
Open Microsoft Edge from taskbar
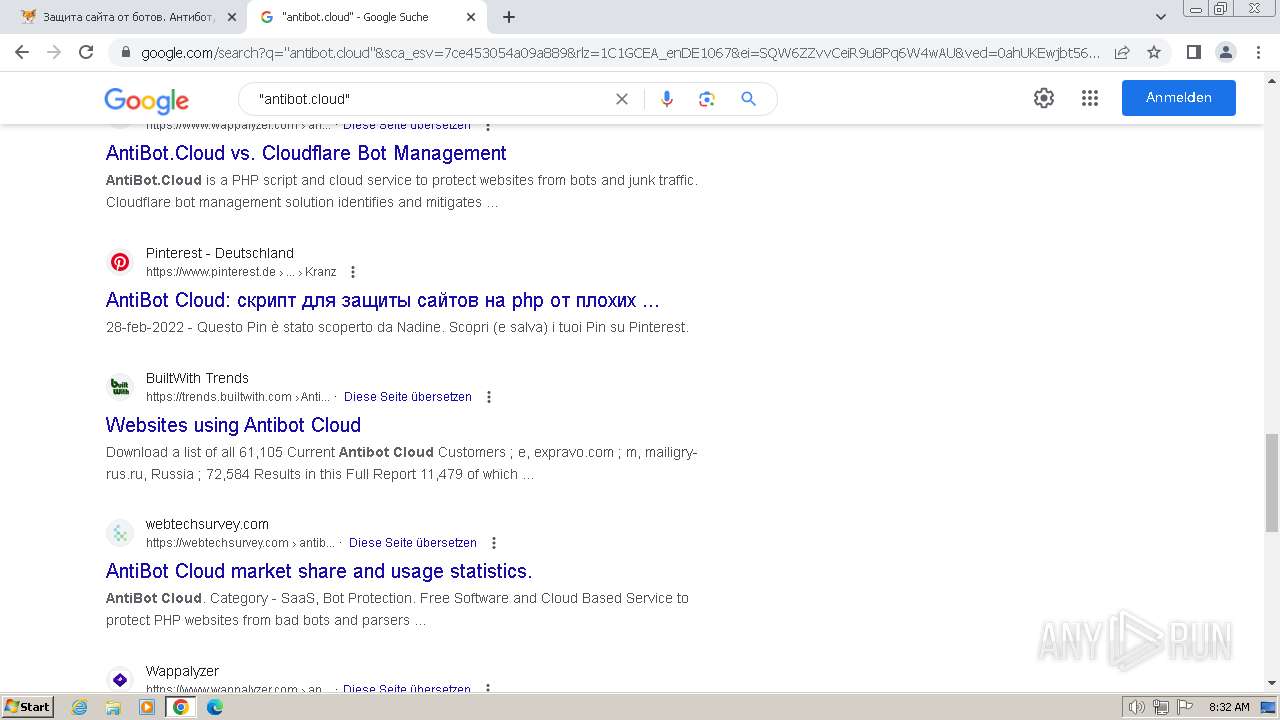(x=215, y=707)
